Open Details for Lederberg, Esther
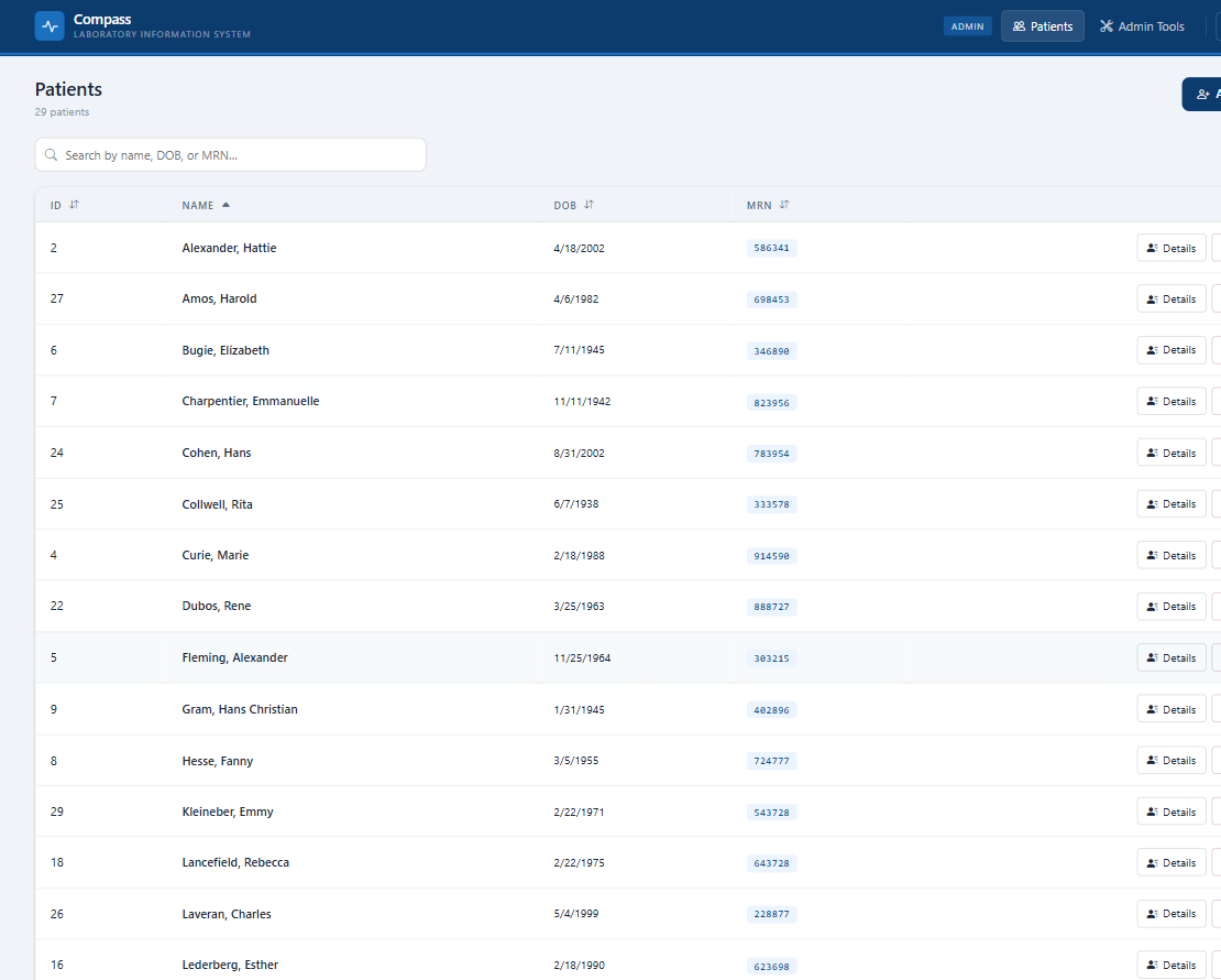Image resolution: width=1221 pixels, height=980 pixels. [x=1171, y=965]
